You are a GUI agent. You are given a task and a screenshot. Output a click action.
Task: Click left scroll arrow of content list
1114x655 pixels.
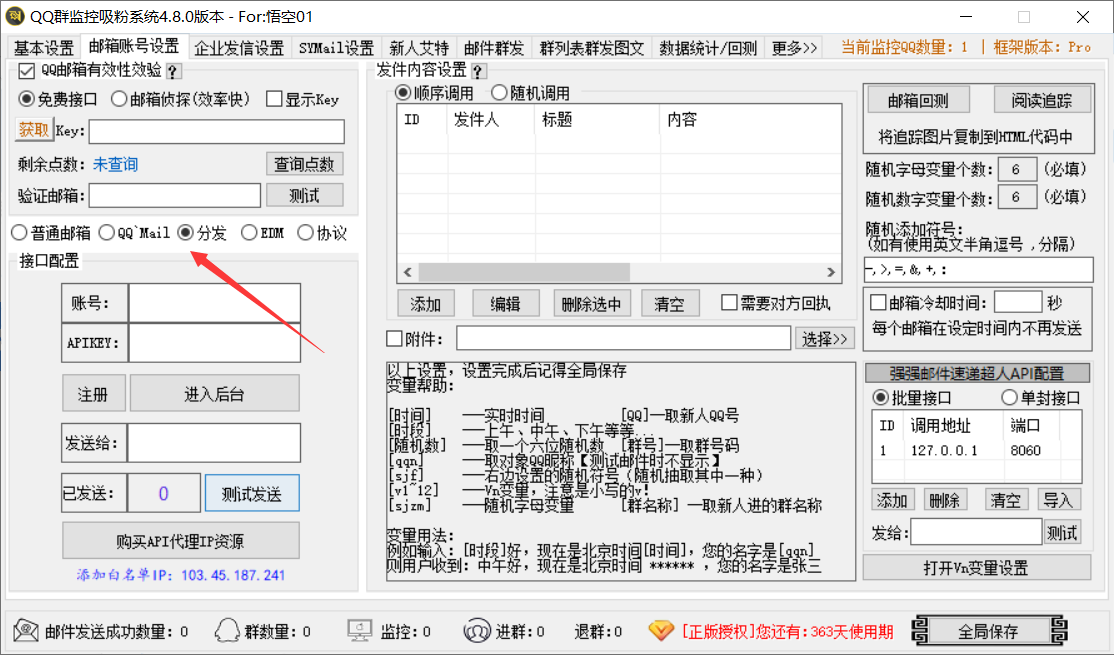[x=408, y=272]
